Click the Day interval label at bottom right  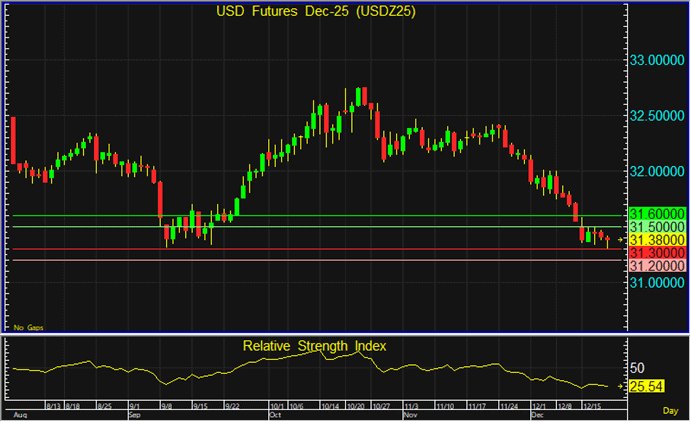pos(669,411)
